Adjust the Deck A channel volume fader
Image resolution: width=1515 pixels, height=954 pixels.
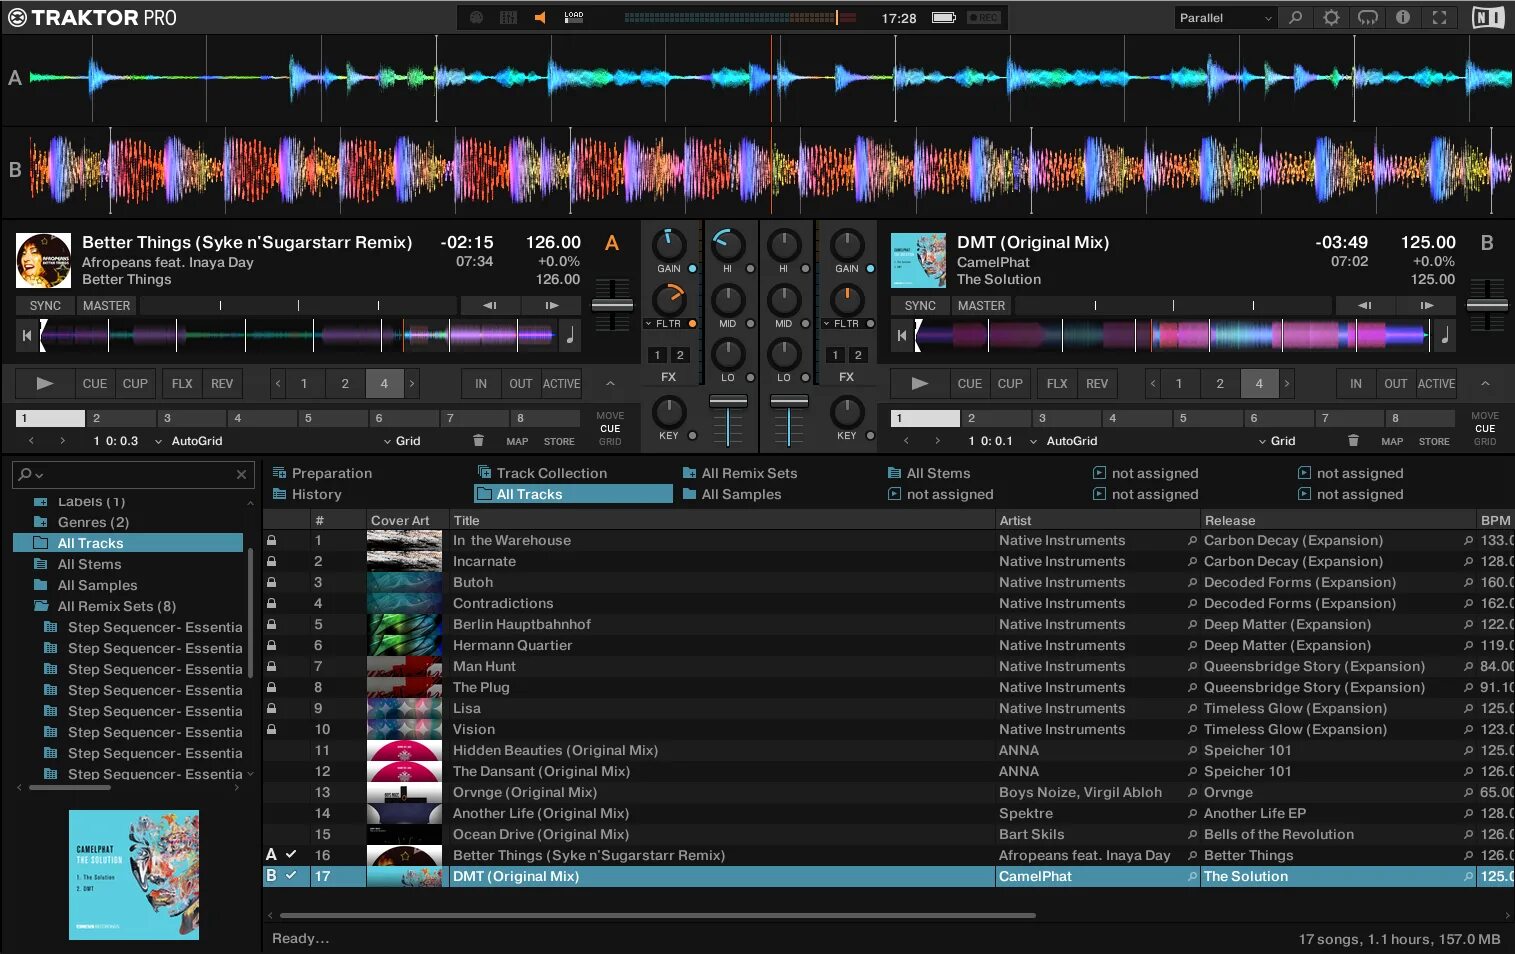click(x=728, y=401)
